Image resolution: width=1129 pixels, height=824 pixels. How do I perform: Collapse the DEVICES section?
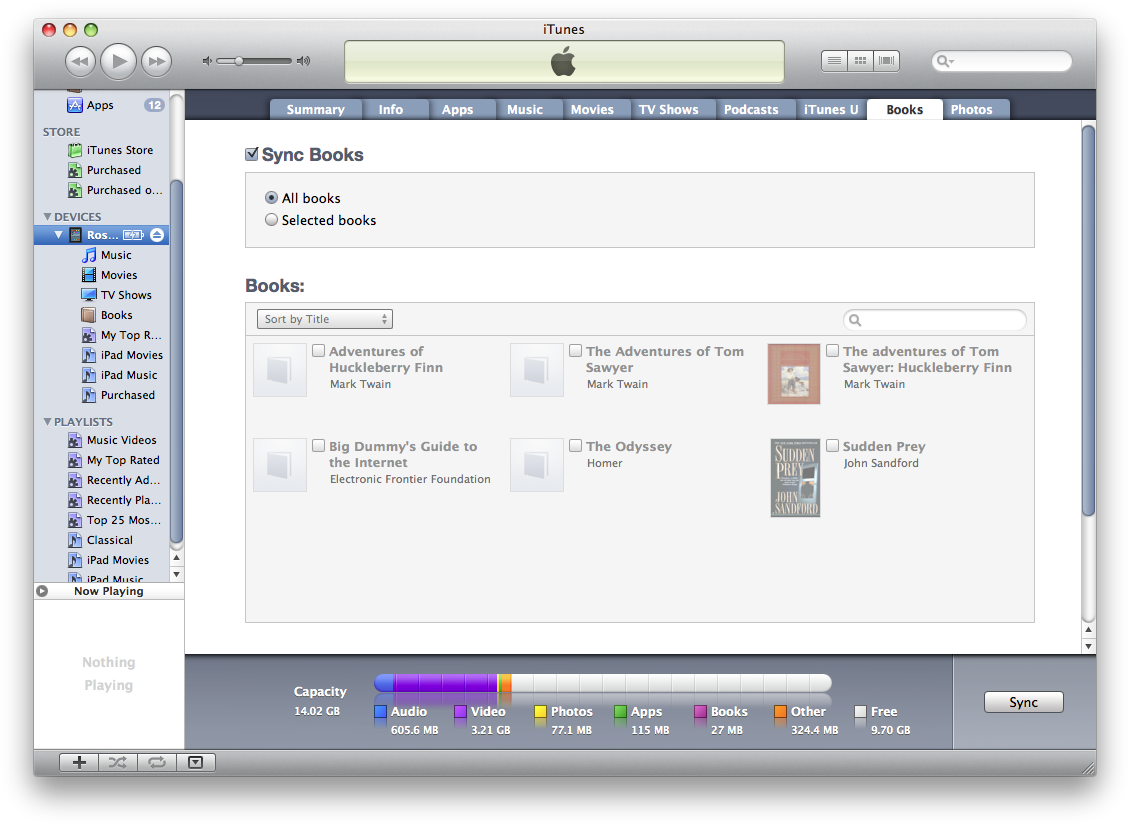48,217
